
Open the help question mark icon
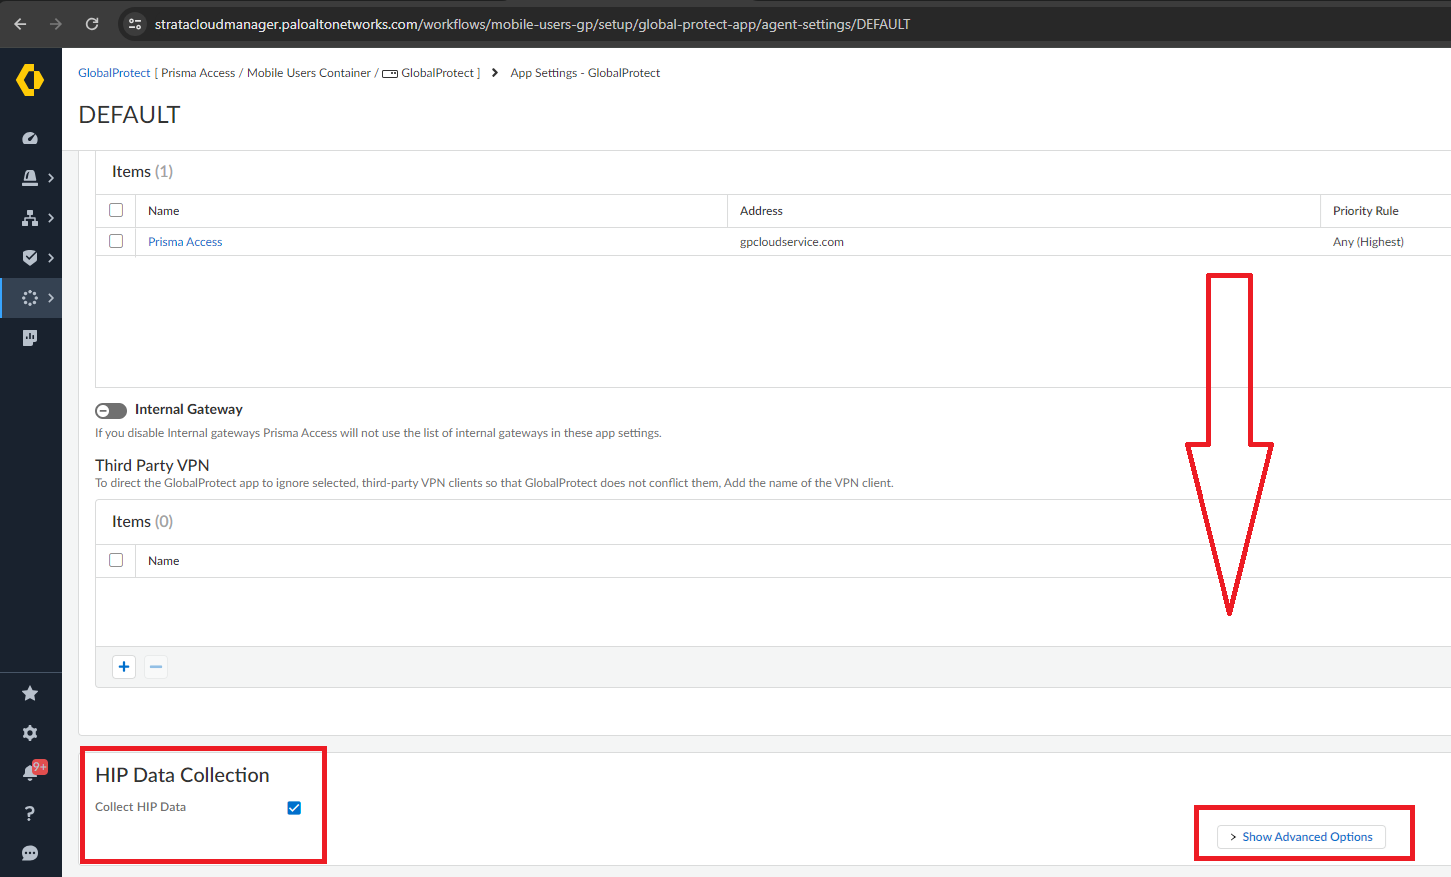[x=30, y=813]
